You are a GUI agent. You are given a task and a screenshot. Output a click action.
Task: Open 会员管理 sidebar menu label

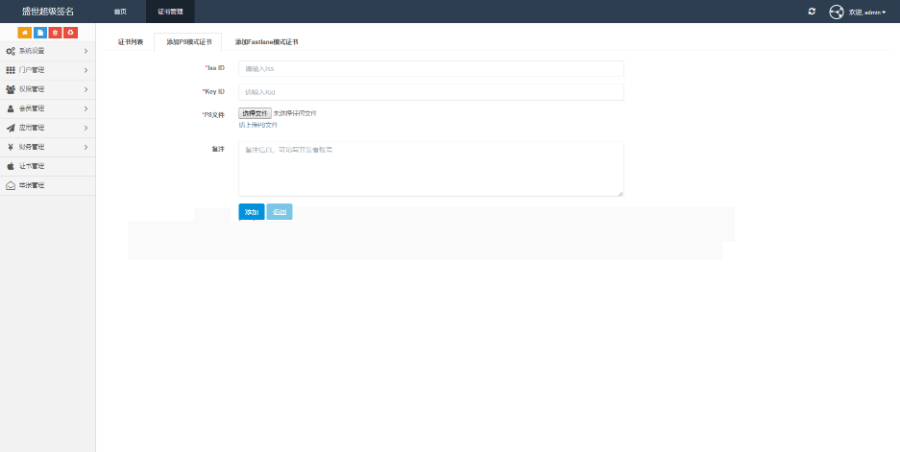(x=32, y=109)
